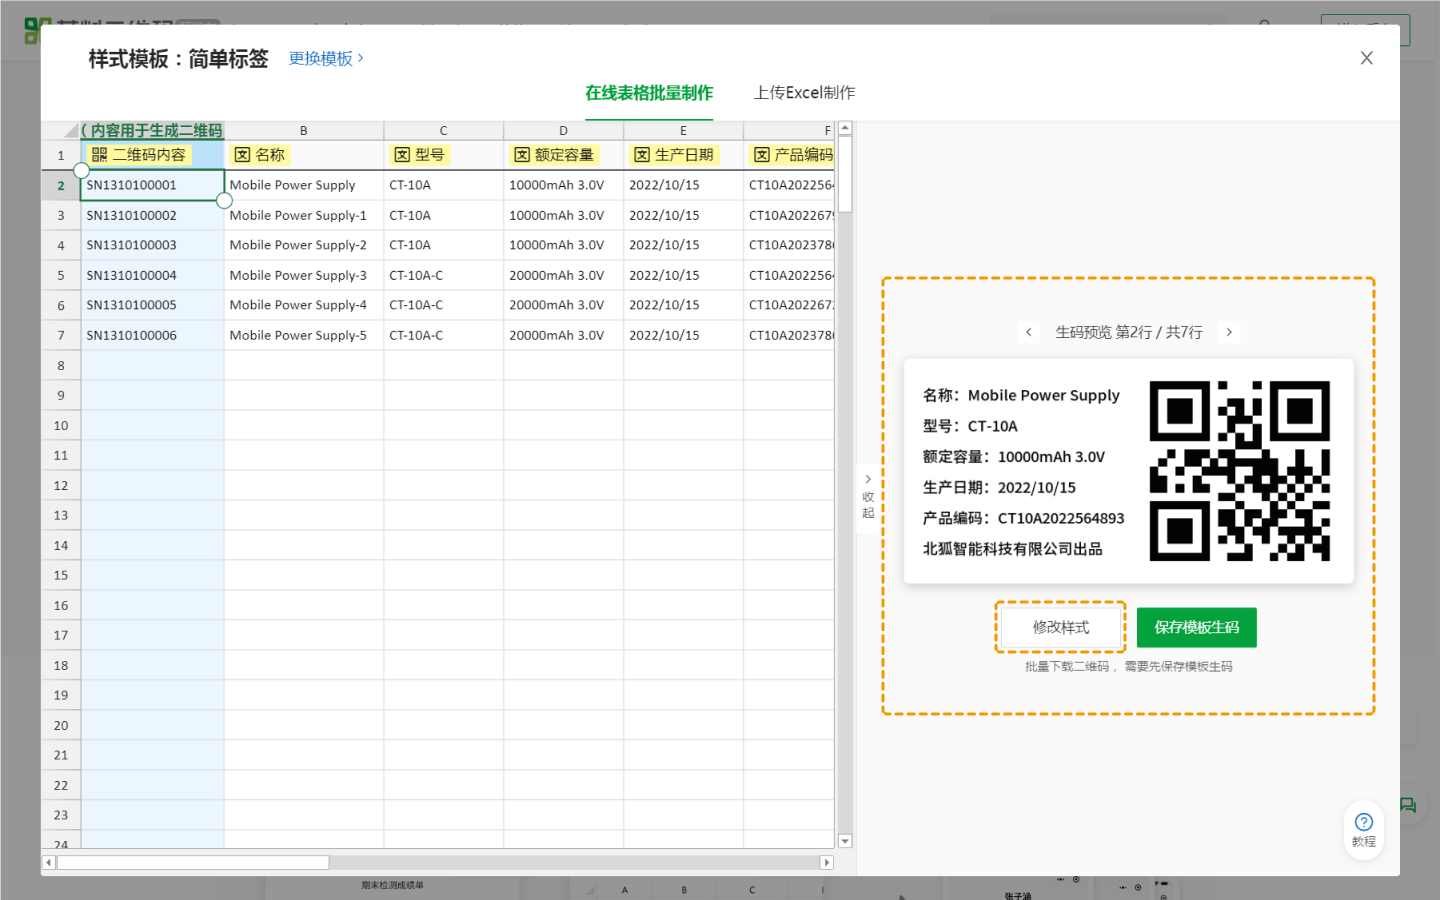Screen dimensions: 1440x900
Task: Switch to 上传Excel制作 tab
Action: pyautogui.click(x=804, y=93)
